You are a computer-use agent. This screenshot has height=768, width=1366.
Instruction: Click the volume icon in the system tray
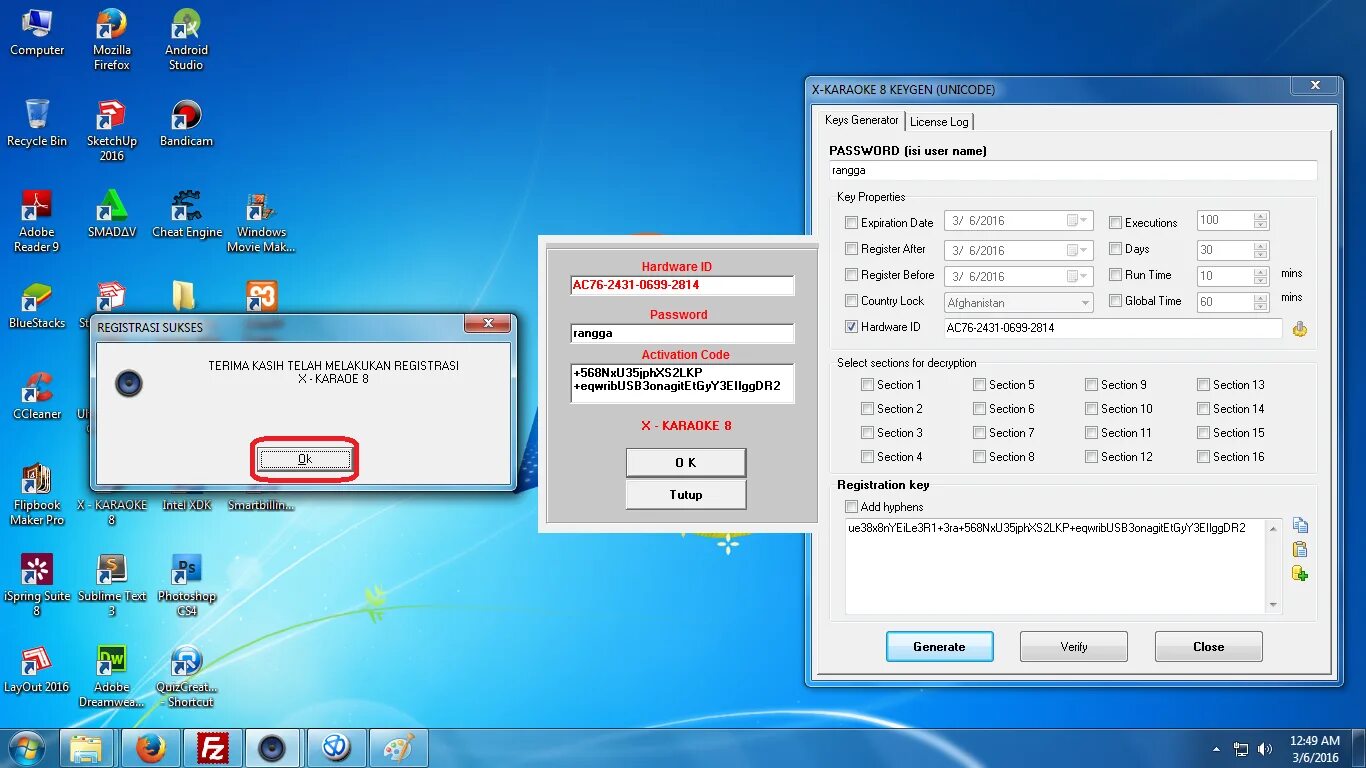1266,749
